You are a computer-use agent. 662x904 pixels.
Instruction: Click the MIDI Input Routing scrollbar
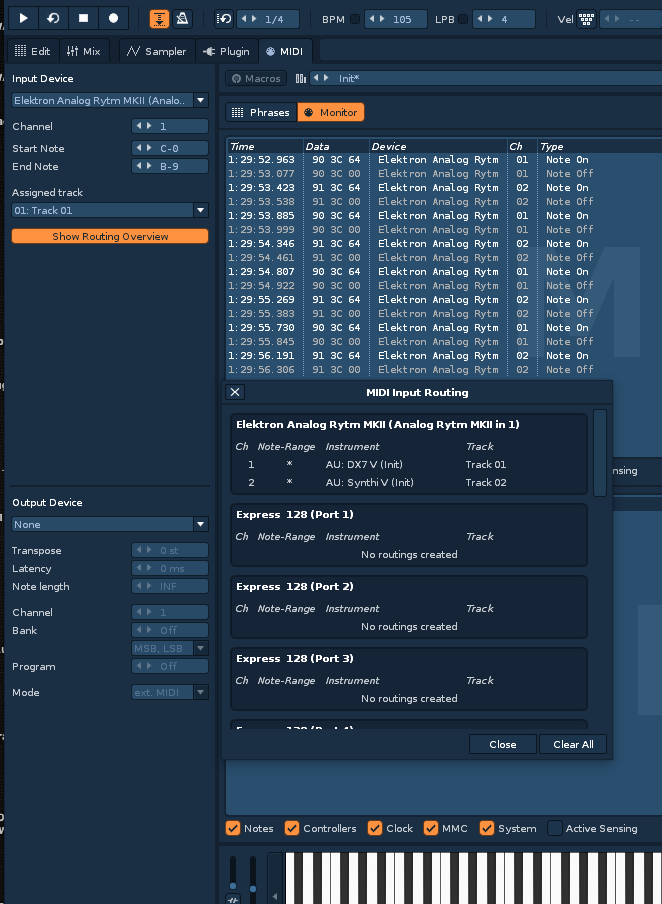(x=600, y=452)
